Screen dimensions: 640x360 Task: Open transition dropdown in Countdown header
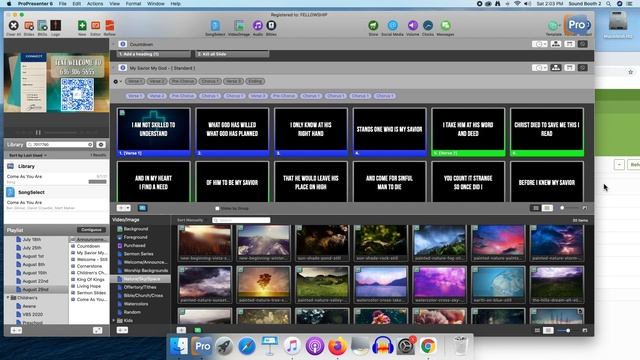(x=540, y=44)
